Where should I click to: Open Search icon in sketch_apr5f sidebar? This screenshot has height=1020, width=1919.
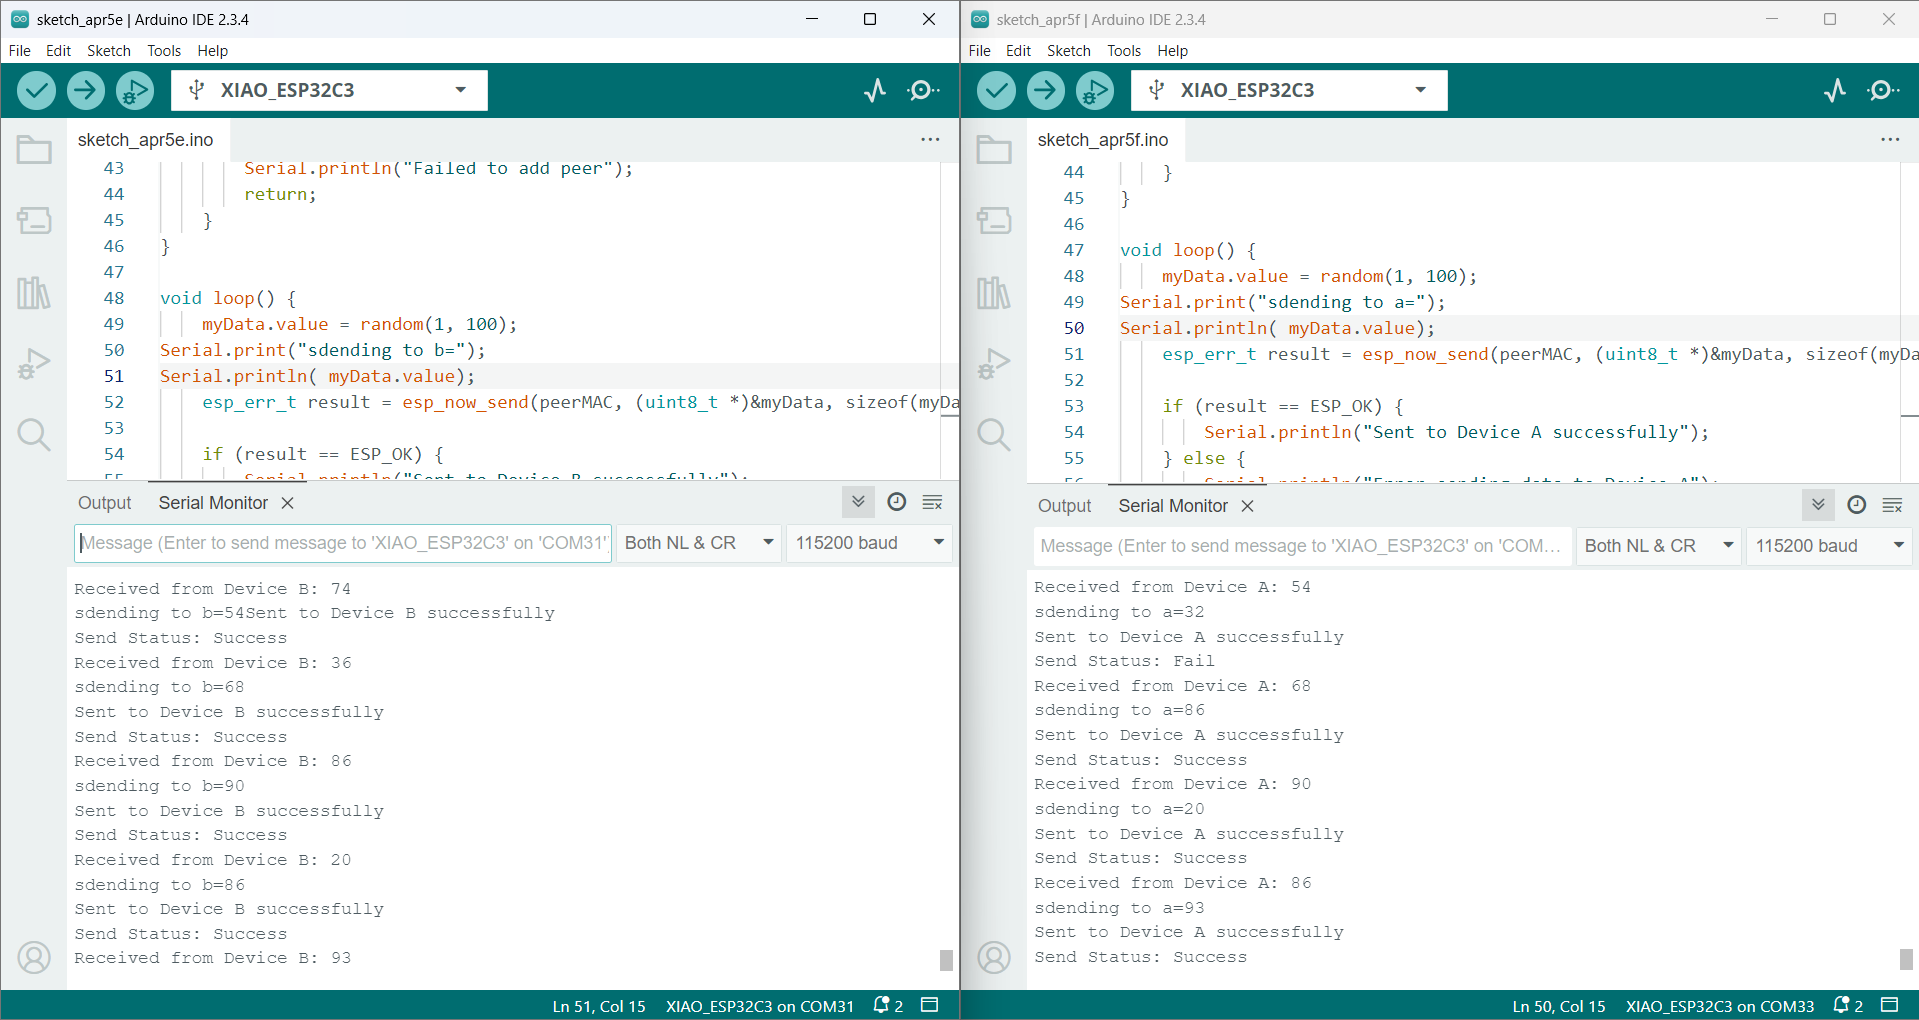pos(994,435)
